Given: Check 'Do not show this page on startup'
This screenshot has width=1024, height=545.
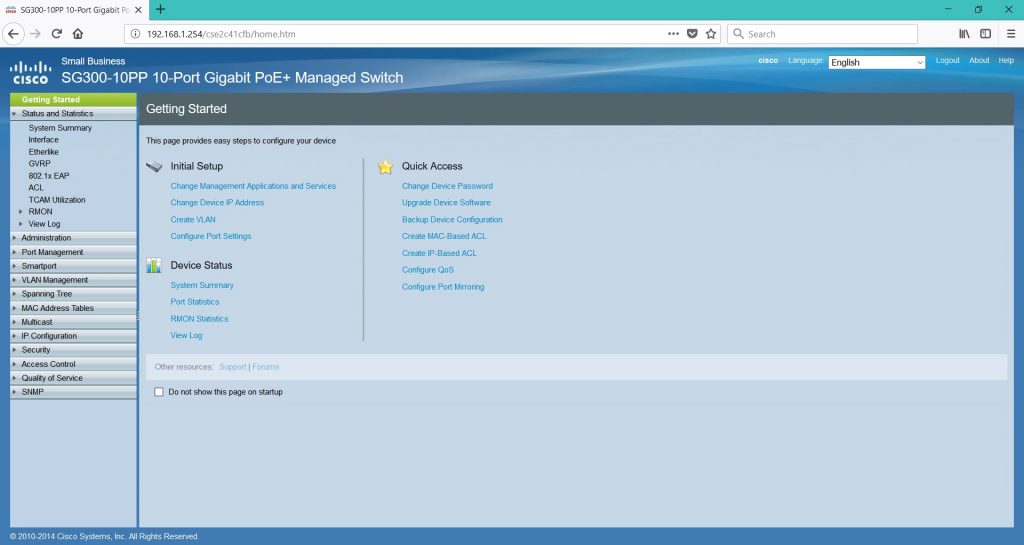Looking at the screenshot, I should pos(159,392).
